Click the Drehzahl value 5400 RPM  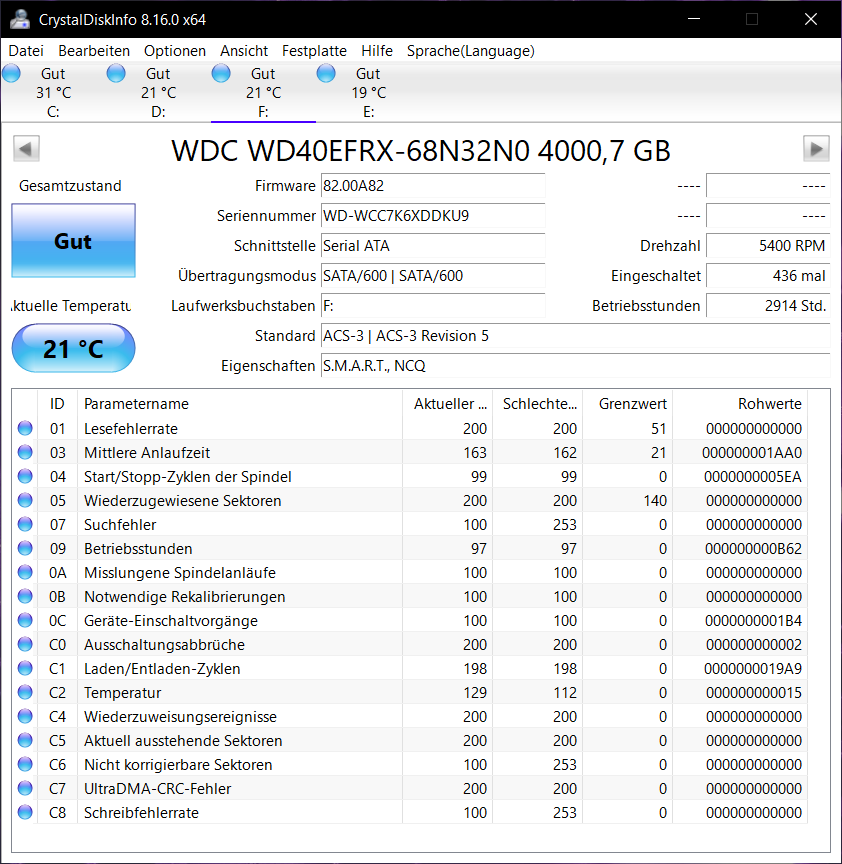768,245
